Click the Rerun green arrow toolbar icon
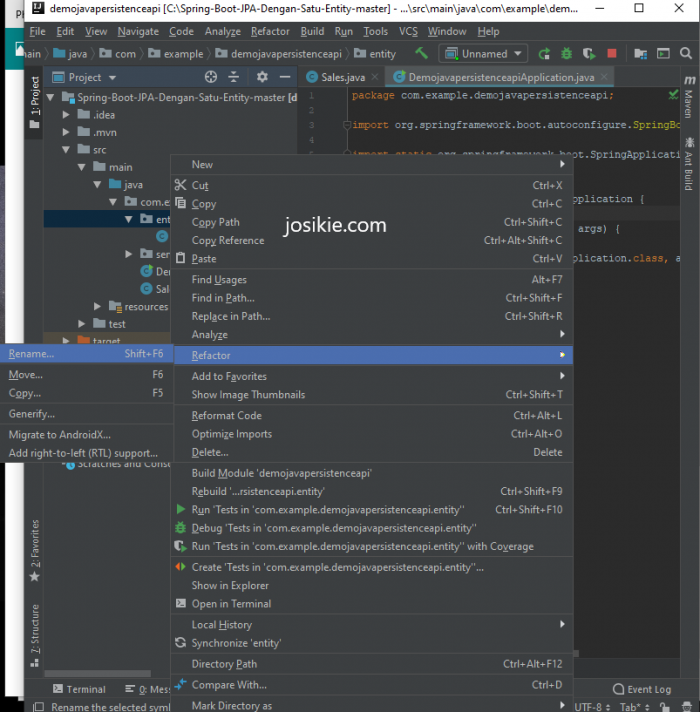700x712 pixels. pyautogui.click(x=544, y=54)
